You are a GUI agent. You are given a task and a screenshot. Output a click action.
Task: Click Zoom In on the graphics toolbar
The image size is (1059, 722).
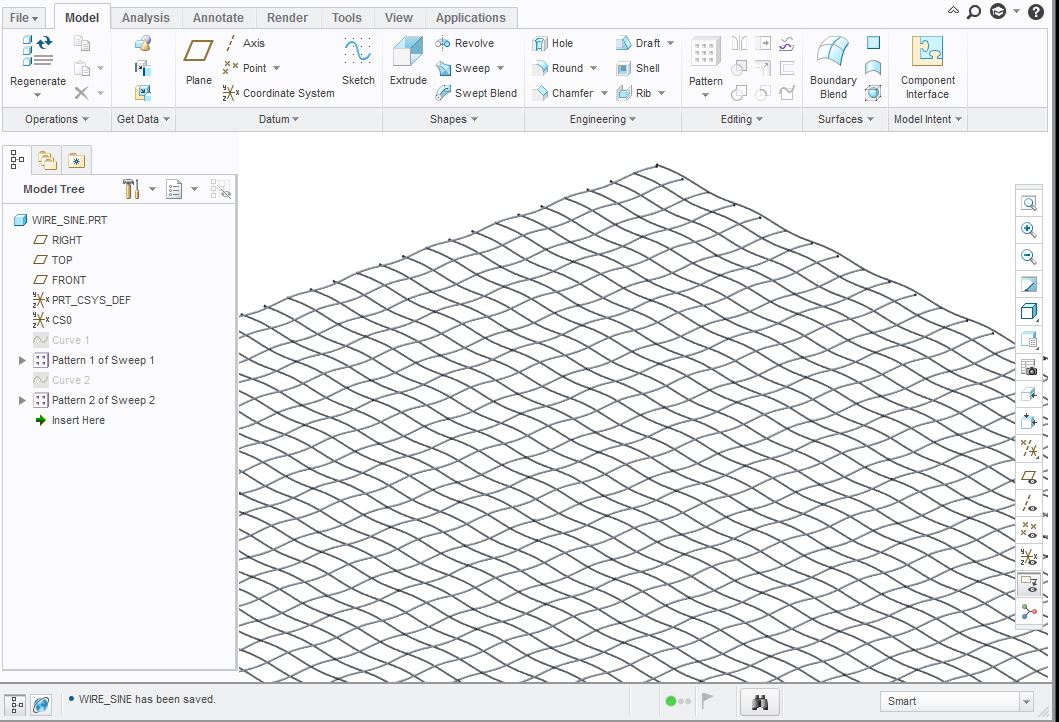(1028, 229)
